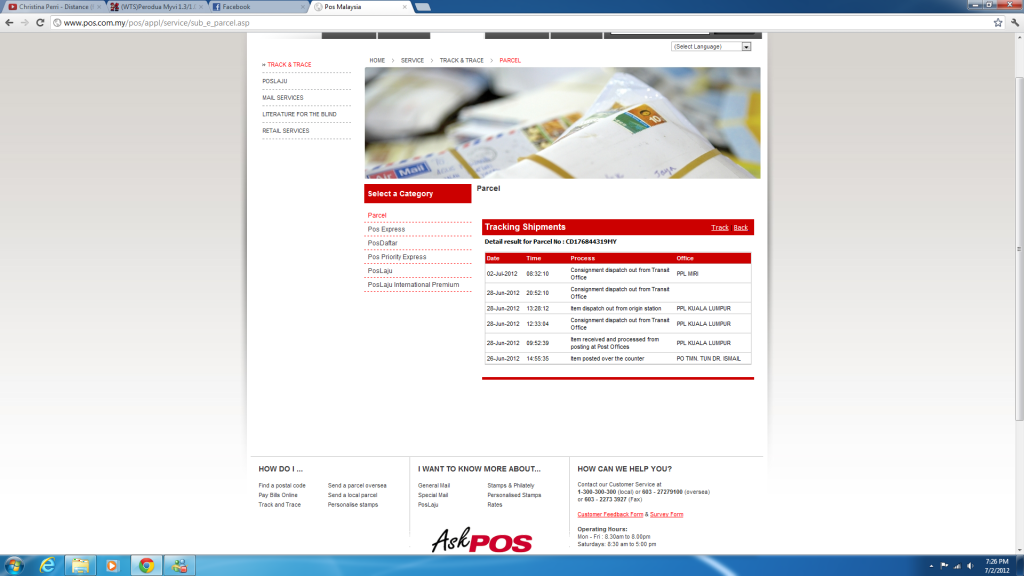Open the Customer Feedback Form link

click(610, 514)
